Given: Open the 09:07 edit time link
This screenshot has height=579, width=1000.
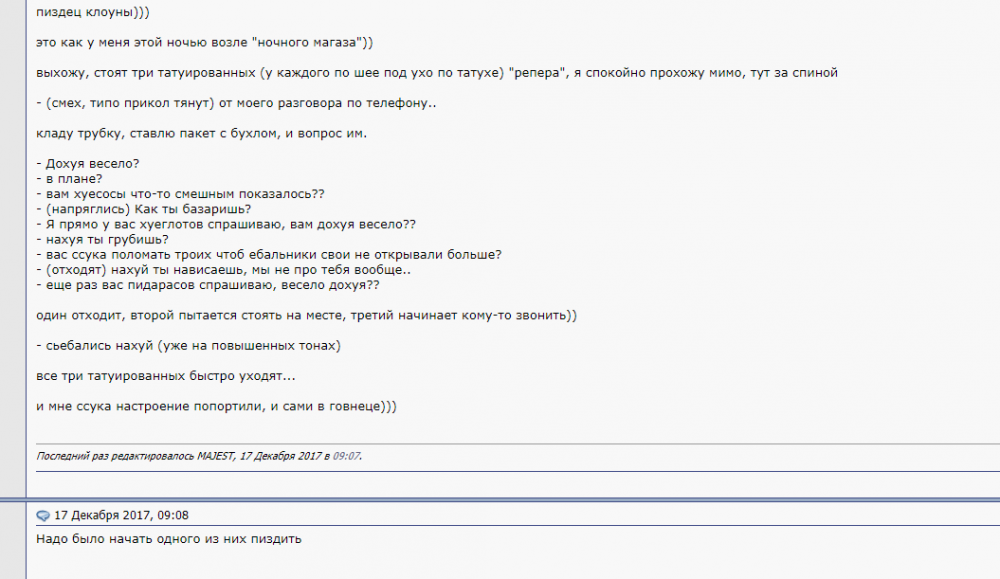Looking at the screenshot, I should point(346,456).
